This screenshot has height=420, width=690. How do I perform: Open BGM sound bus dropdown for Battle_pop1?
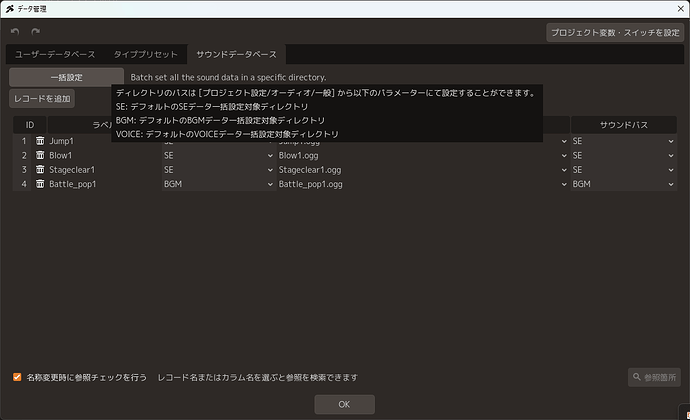(x=624, y=184)
